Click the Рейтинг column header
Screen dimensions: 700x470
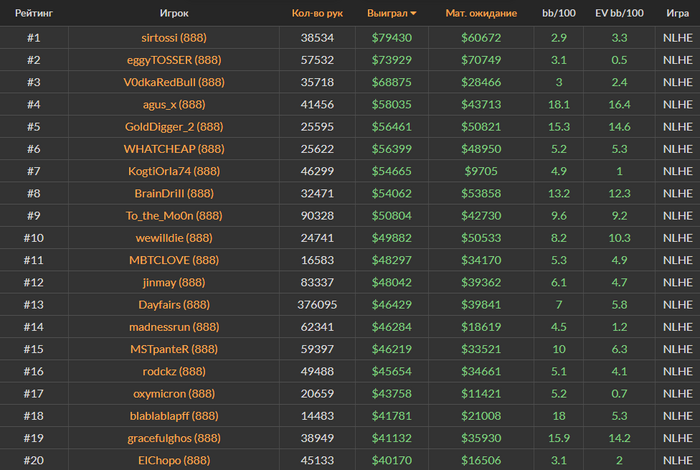[x=33, y=13]
